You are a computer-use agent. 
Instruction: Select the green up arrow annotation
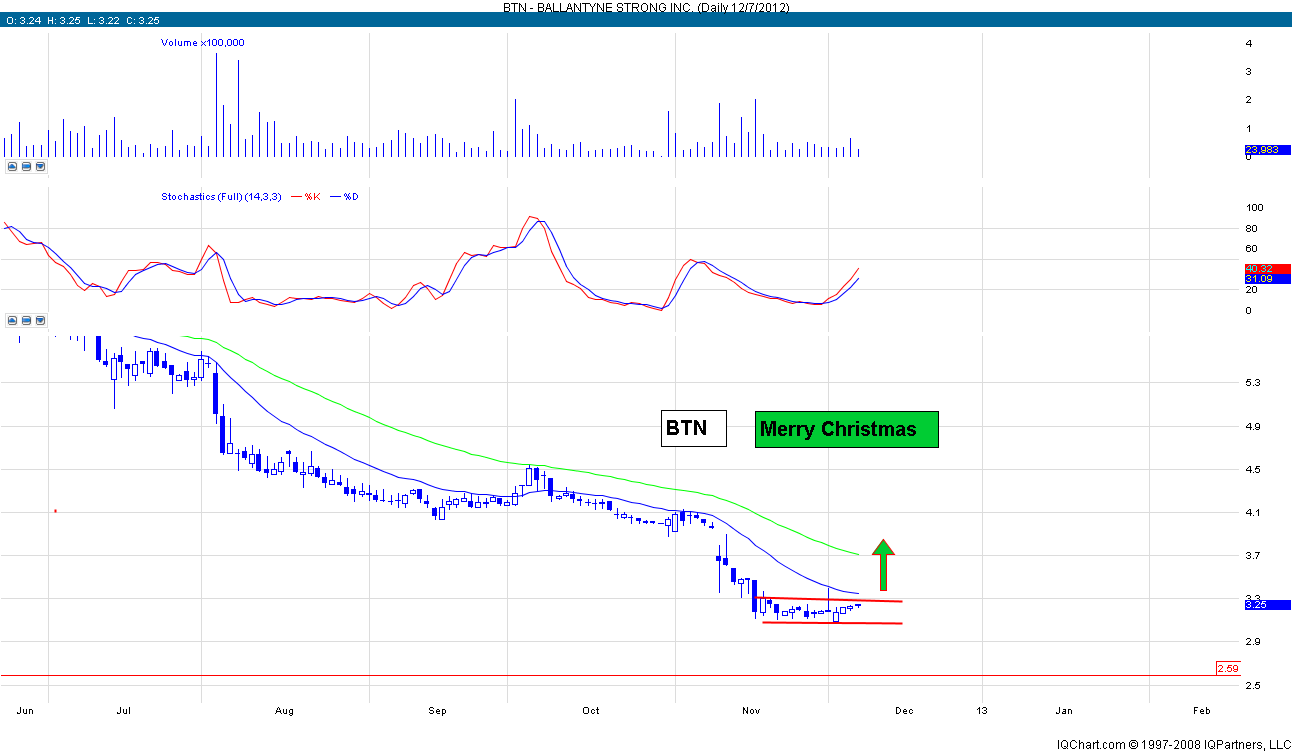[883, 565]
